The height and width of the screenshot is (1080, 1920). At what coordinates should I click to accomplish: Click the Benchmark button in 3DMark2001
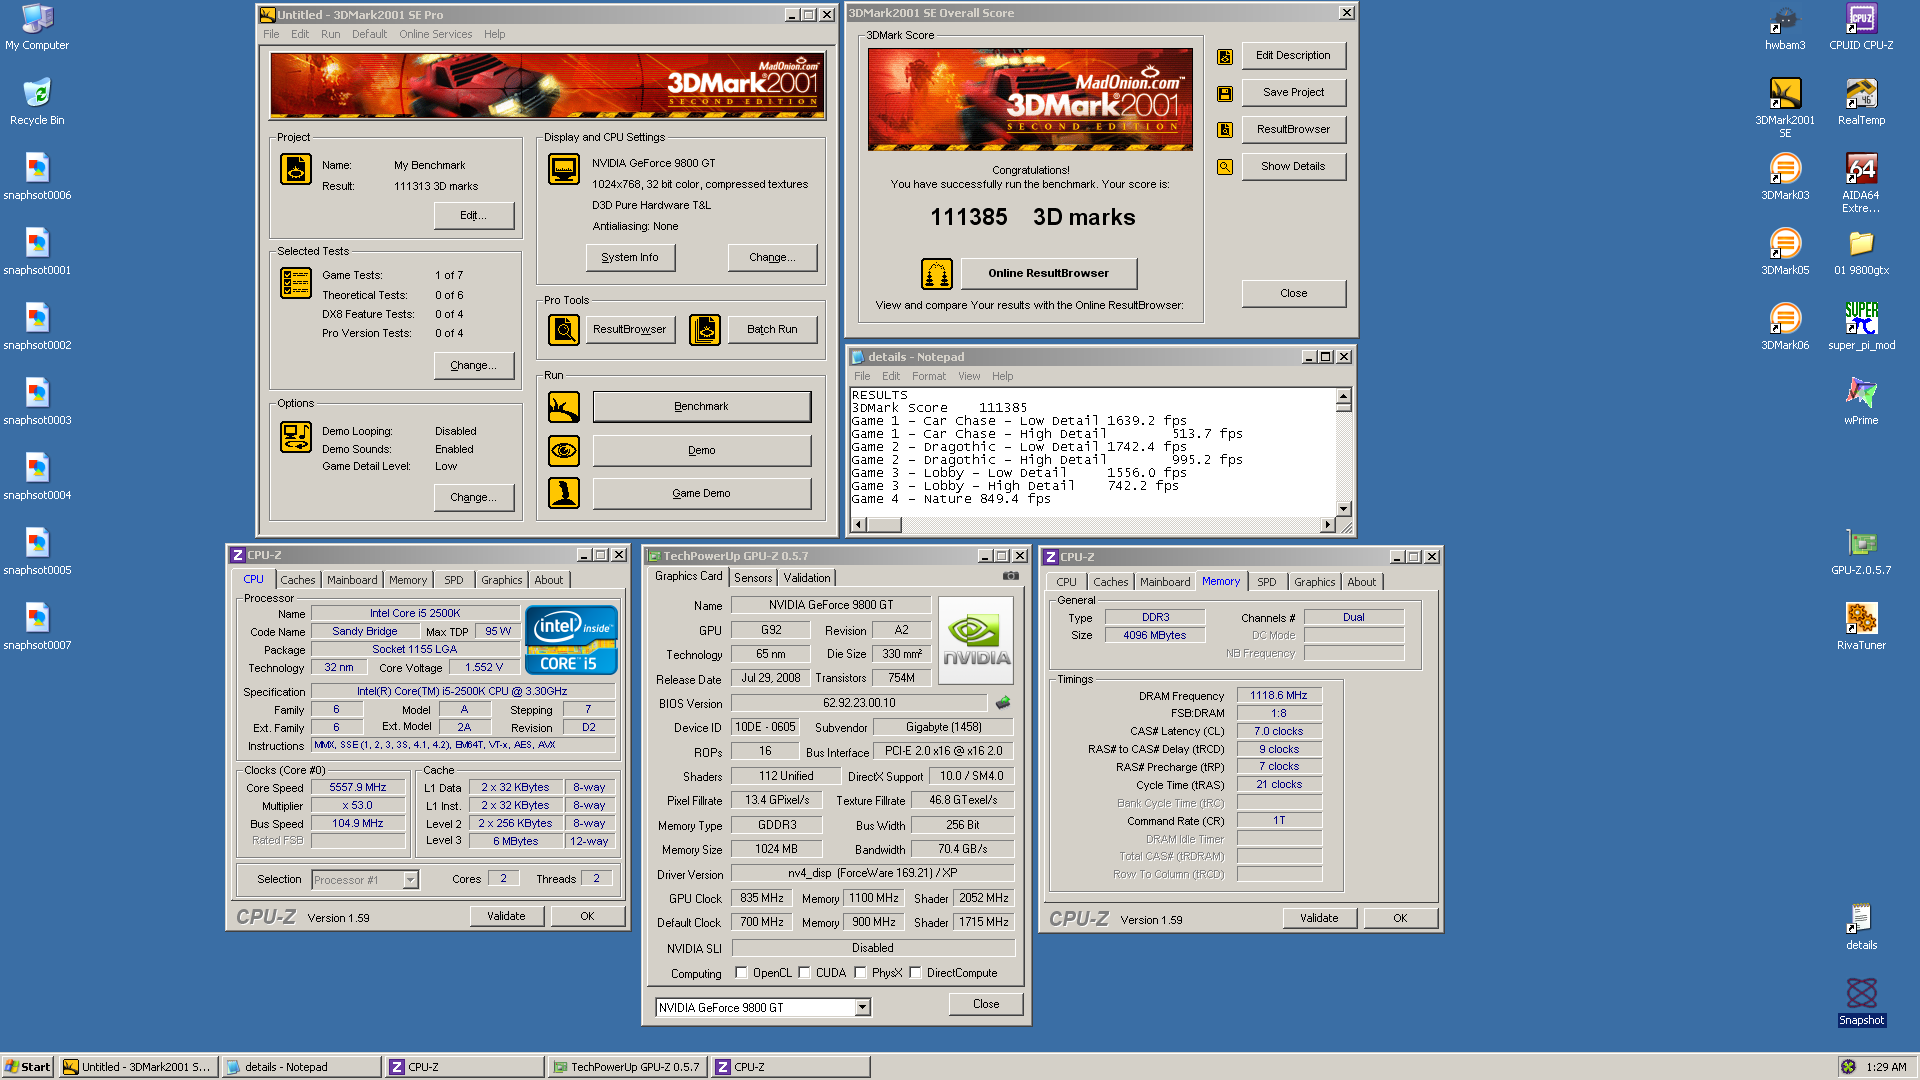(x=701, y=407)
